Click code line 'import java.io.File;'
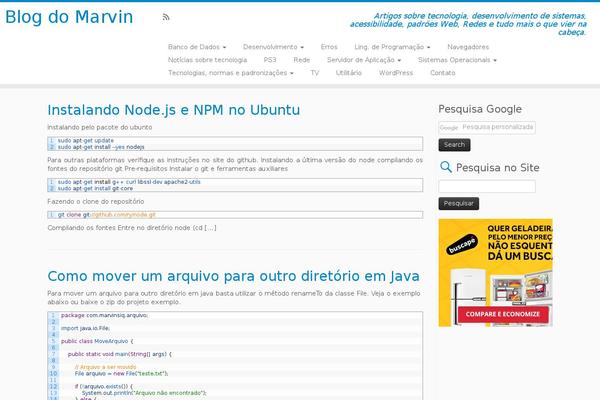The image size is (600, 400). (85, 328)
